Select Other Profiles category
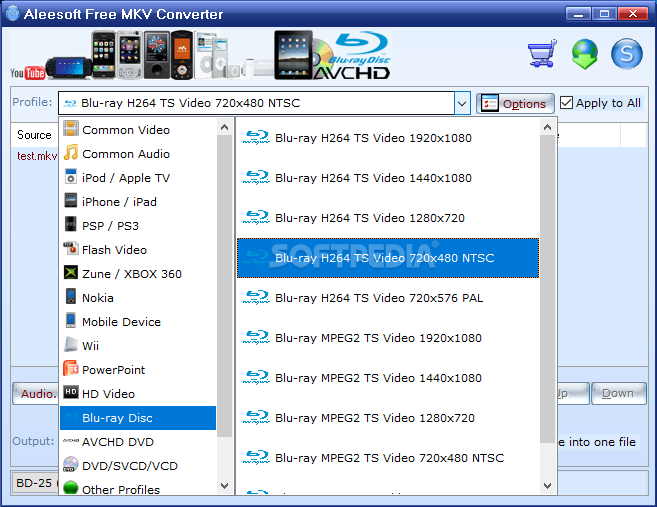Screen dimensions: 657x507 coord(138,489)
